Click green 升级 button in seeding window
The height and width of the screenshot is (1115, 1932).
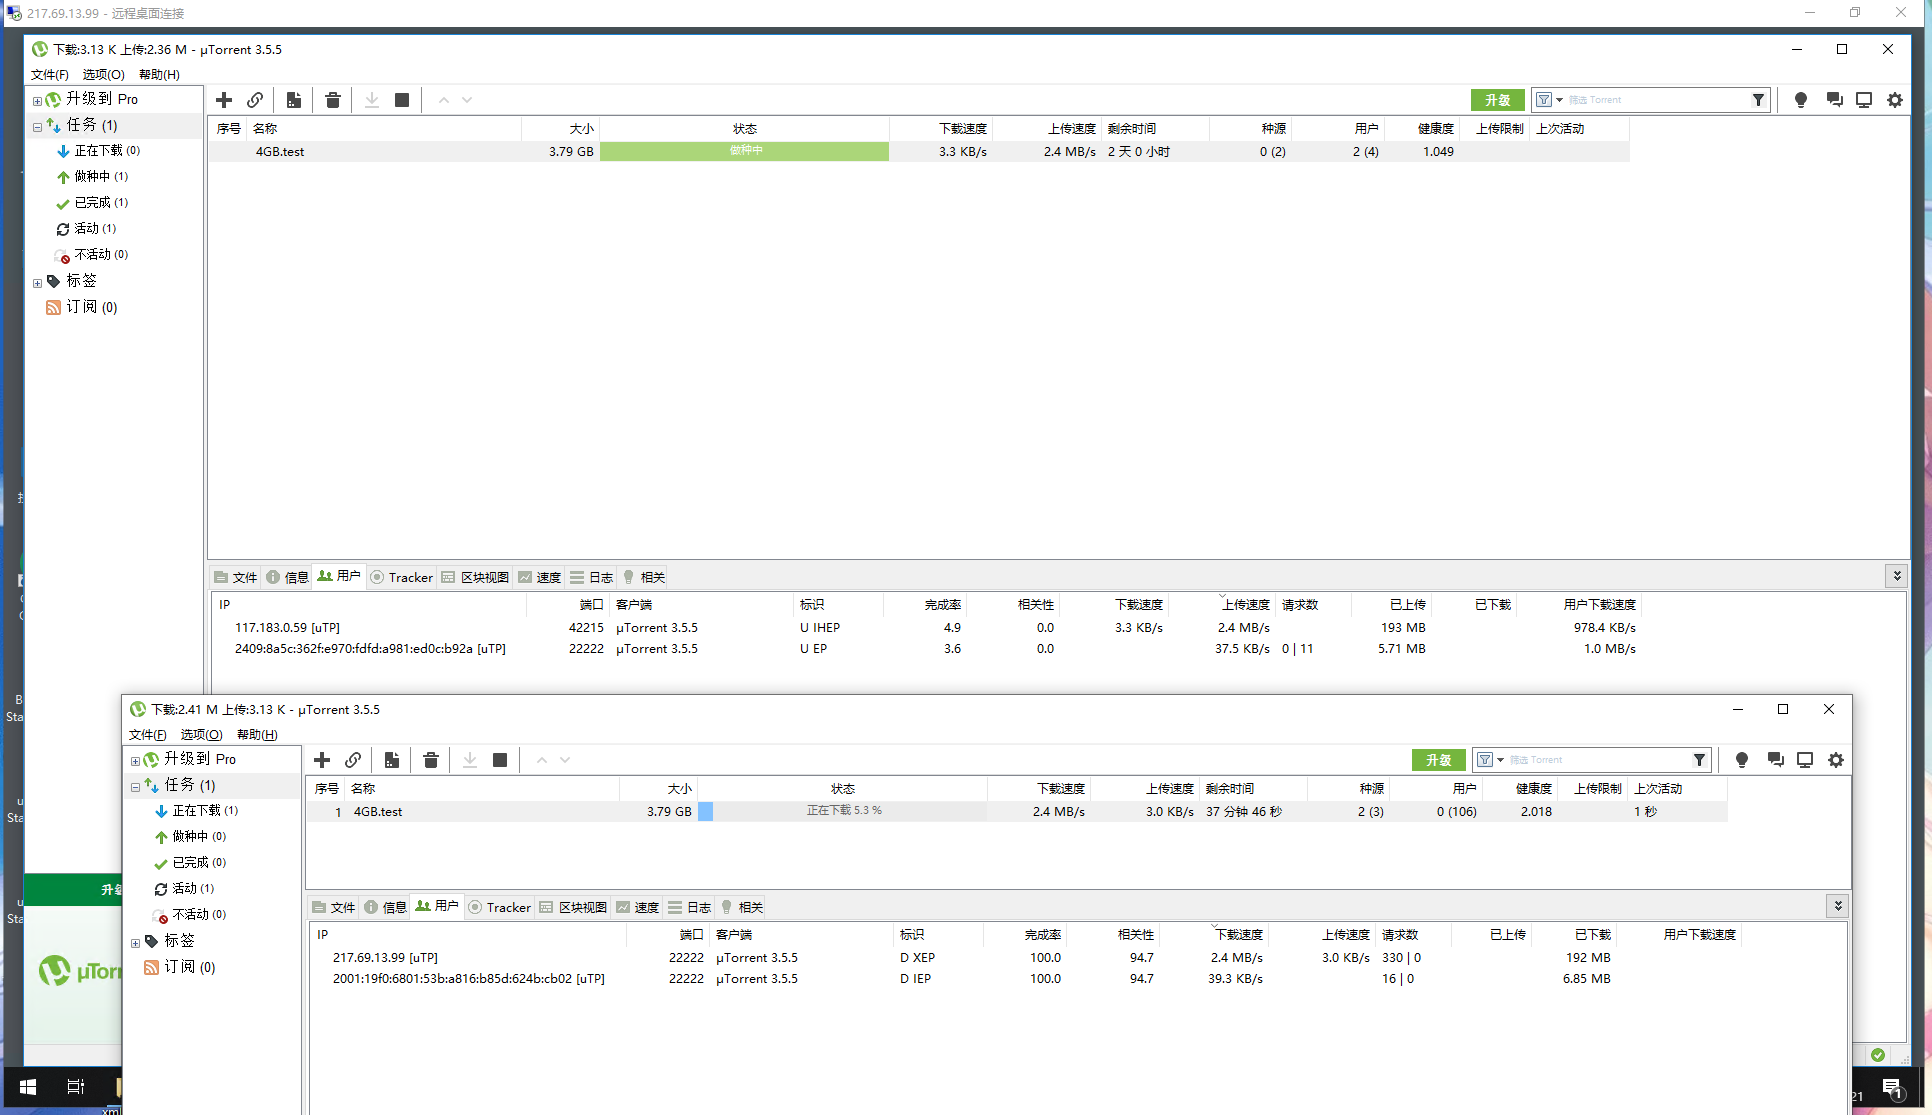pos(1497,100)
